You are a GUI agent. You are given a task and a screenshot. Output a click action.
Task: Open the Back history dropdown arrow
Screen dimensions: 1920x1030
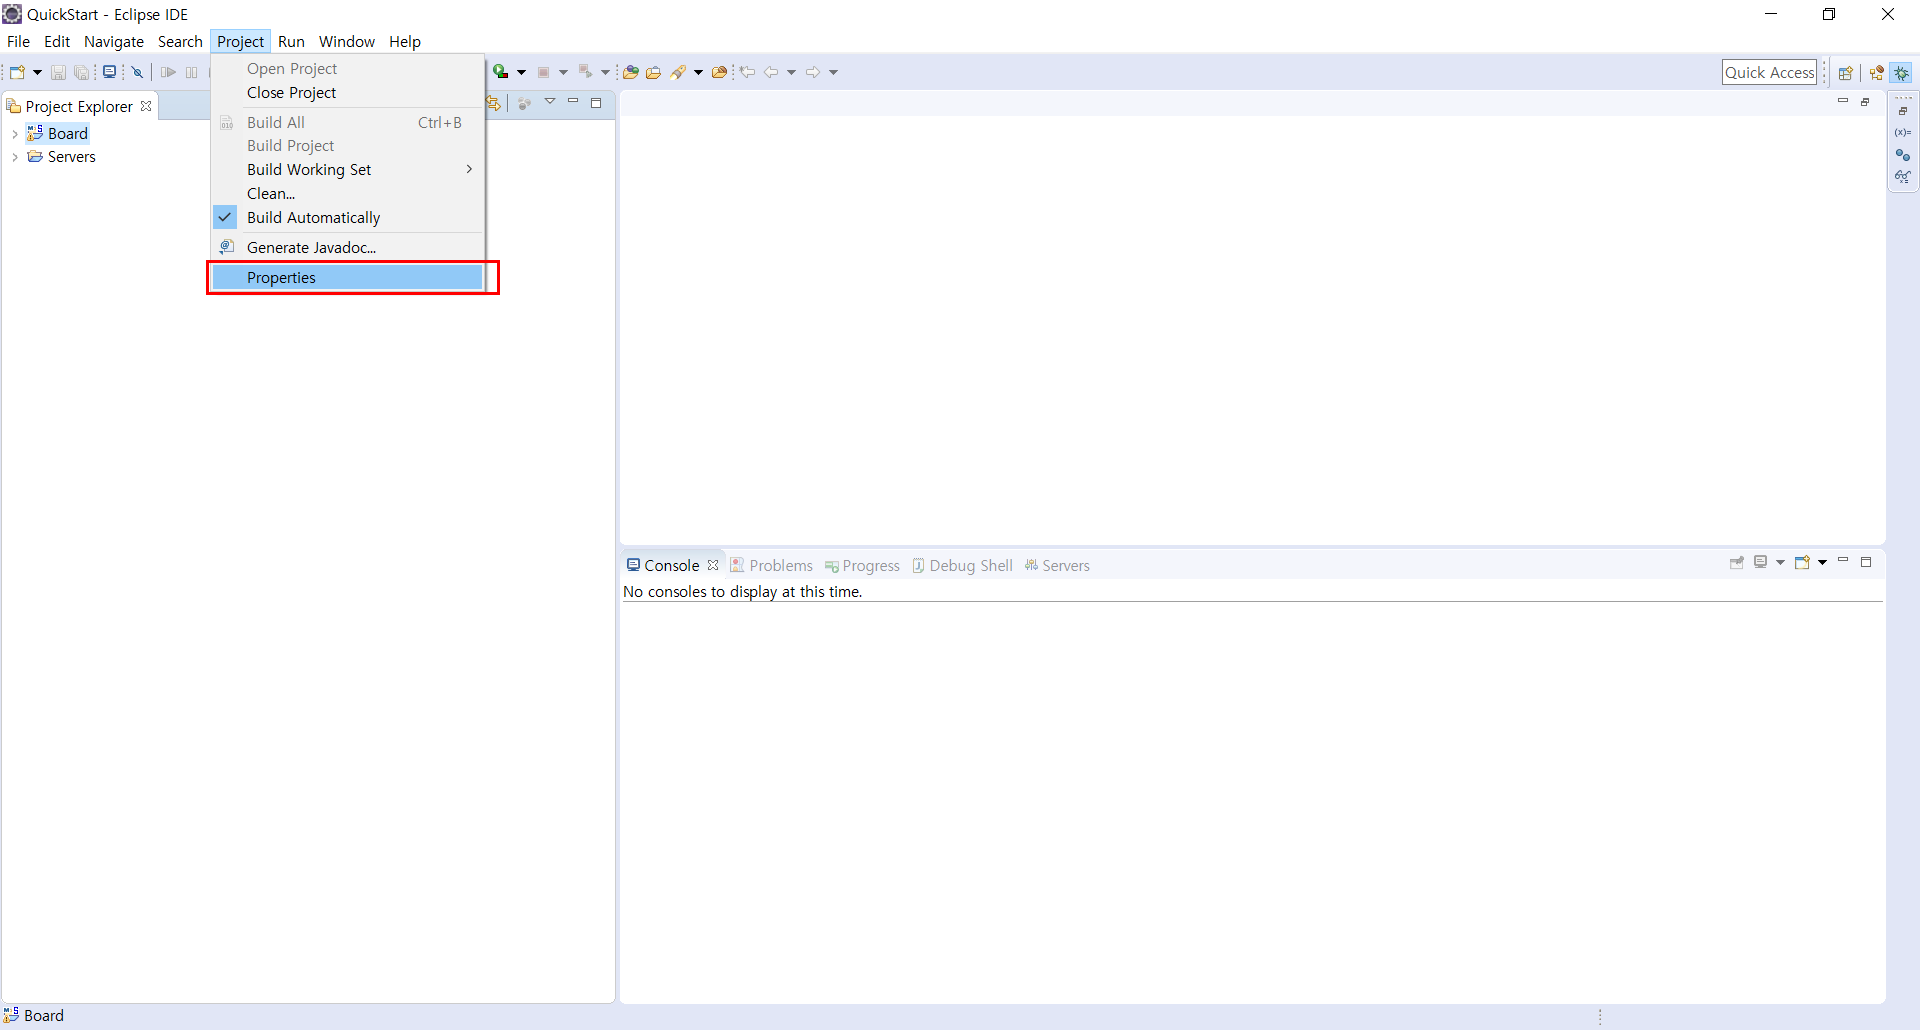tap(791, 72)
